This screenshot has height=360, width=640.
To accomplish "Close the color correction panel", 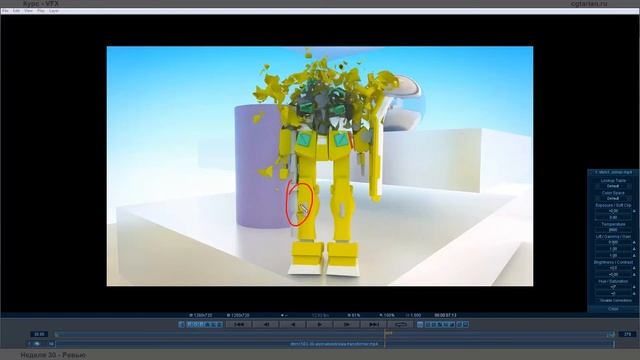I will [x=613, y=309].
